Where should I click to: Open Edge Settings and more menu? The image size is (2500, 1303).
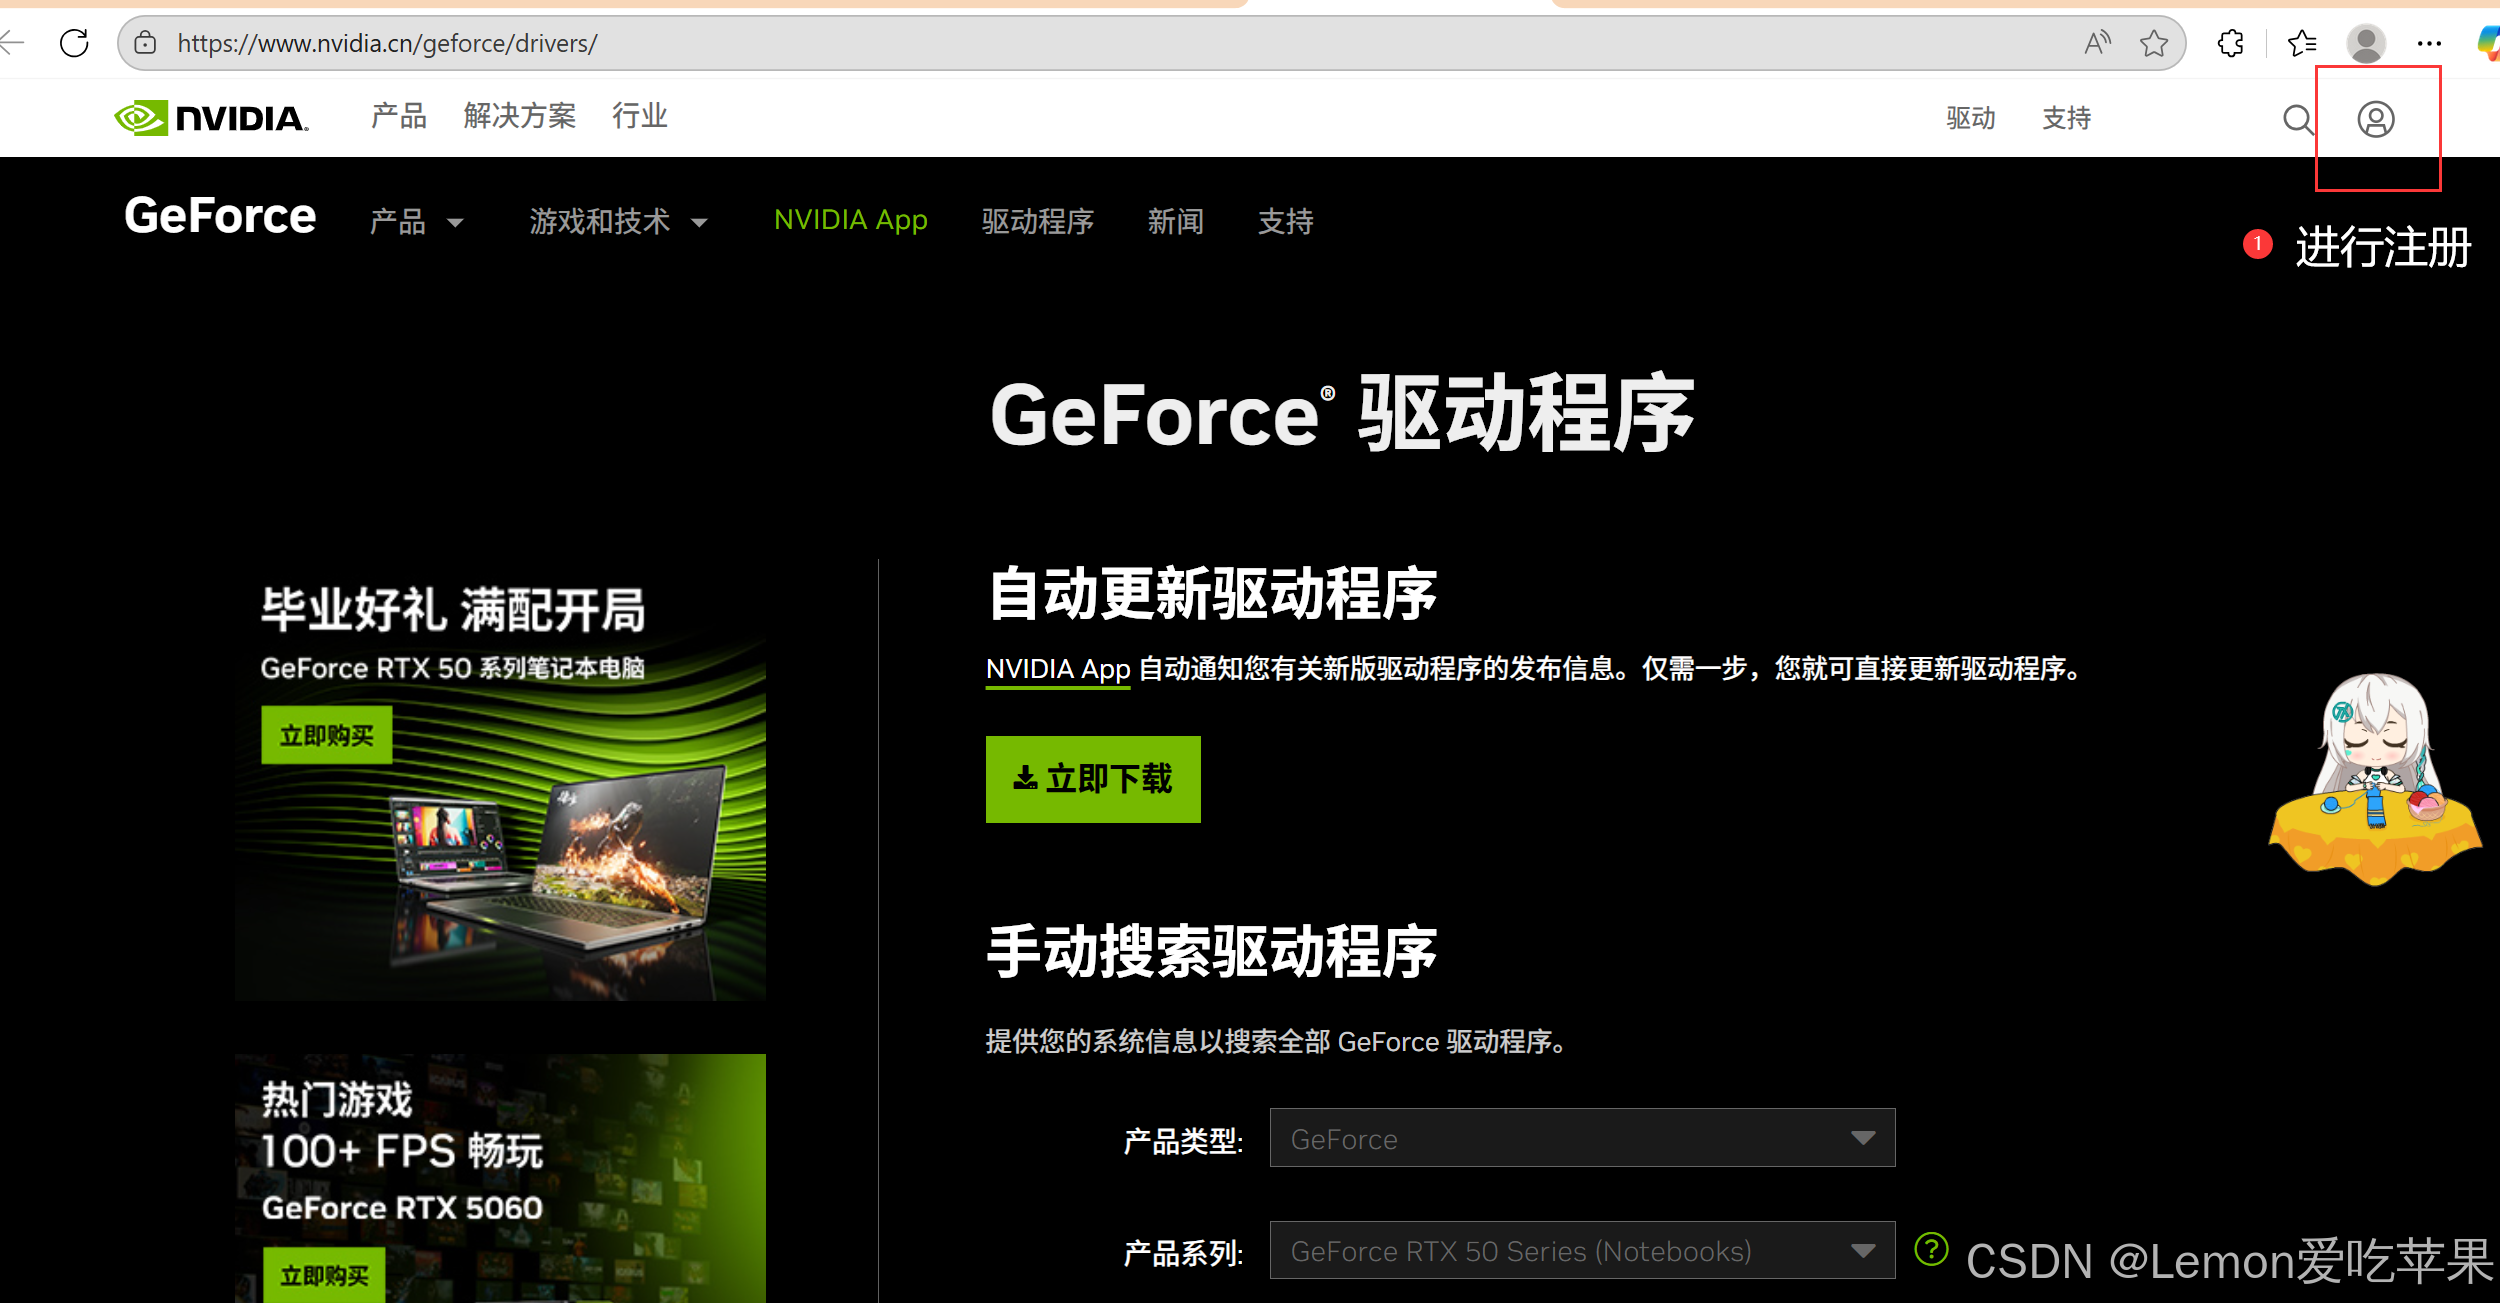(2429, 43)
